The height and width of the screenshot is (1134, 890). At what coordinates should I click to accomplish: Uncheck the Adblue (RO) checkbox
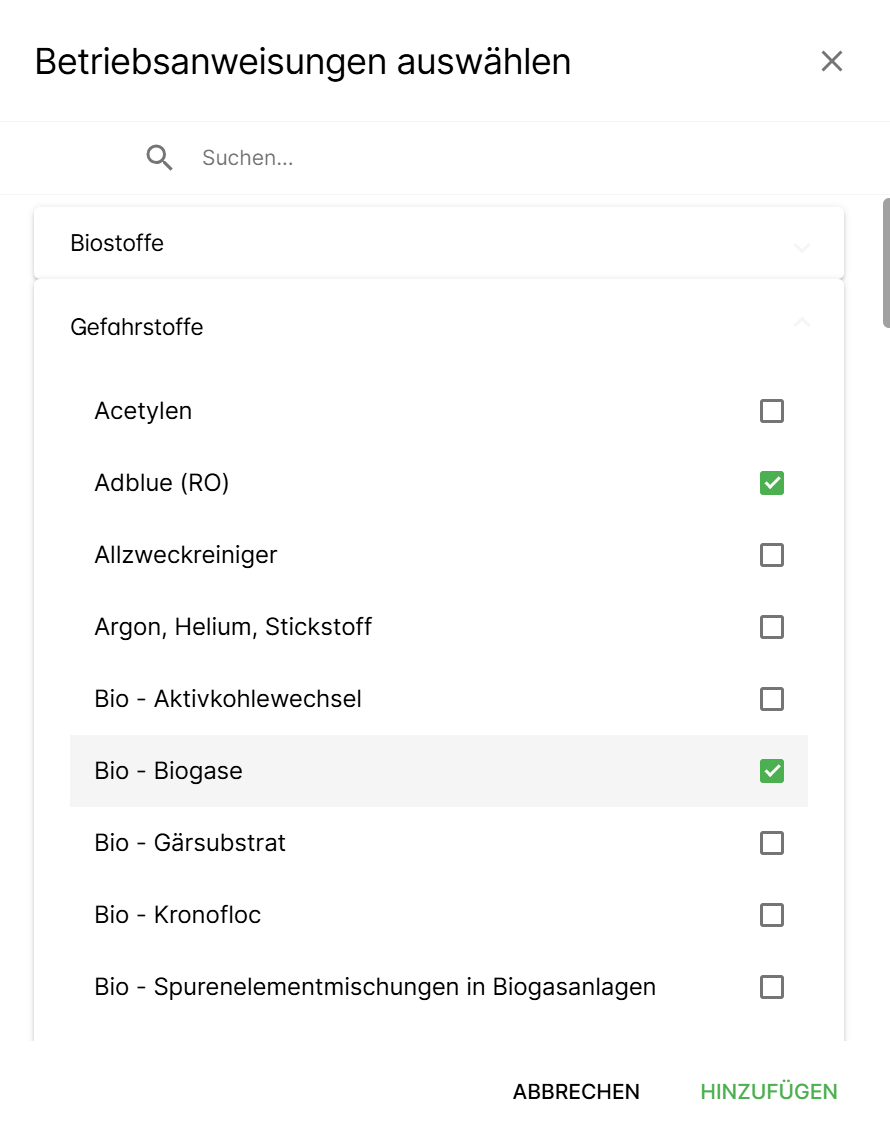click(x=772, y=483)
